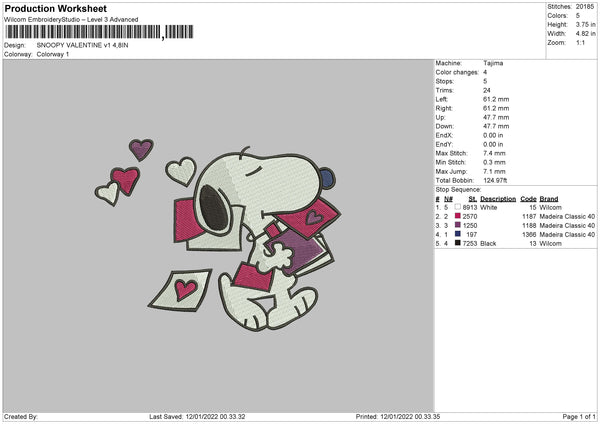
Task: Click the Colors value 5
Action: 578,16
